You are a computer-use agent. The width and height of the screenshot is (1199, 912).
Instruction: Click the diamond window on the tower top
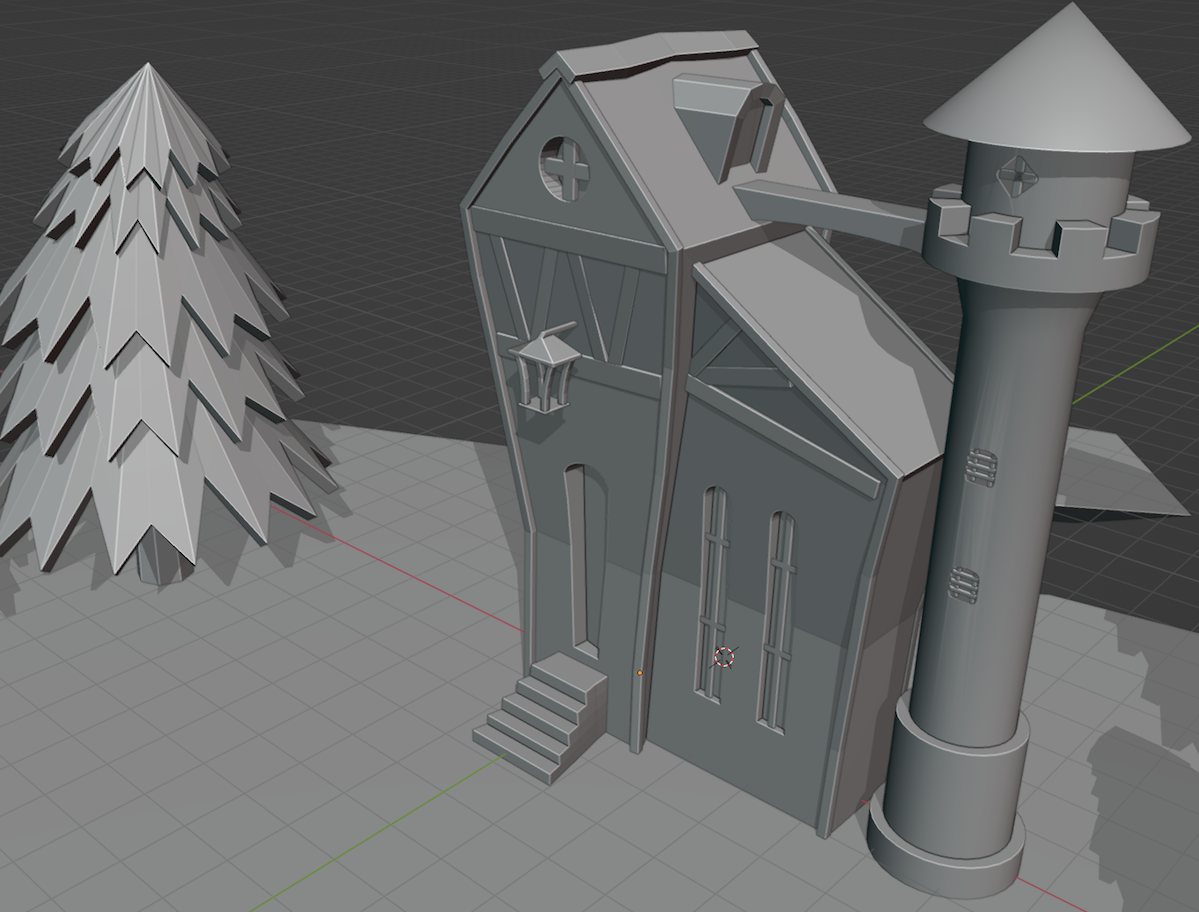[1017, 175]
